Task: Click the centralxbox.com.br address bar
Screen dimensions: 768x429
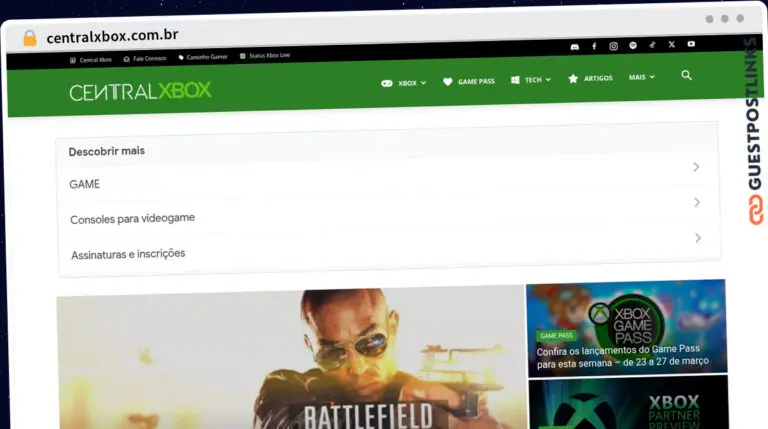Action: [112, 36]
